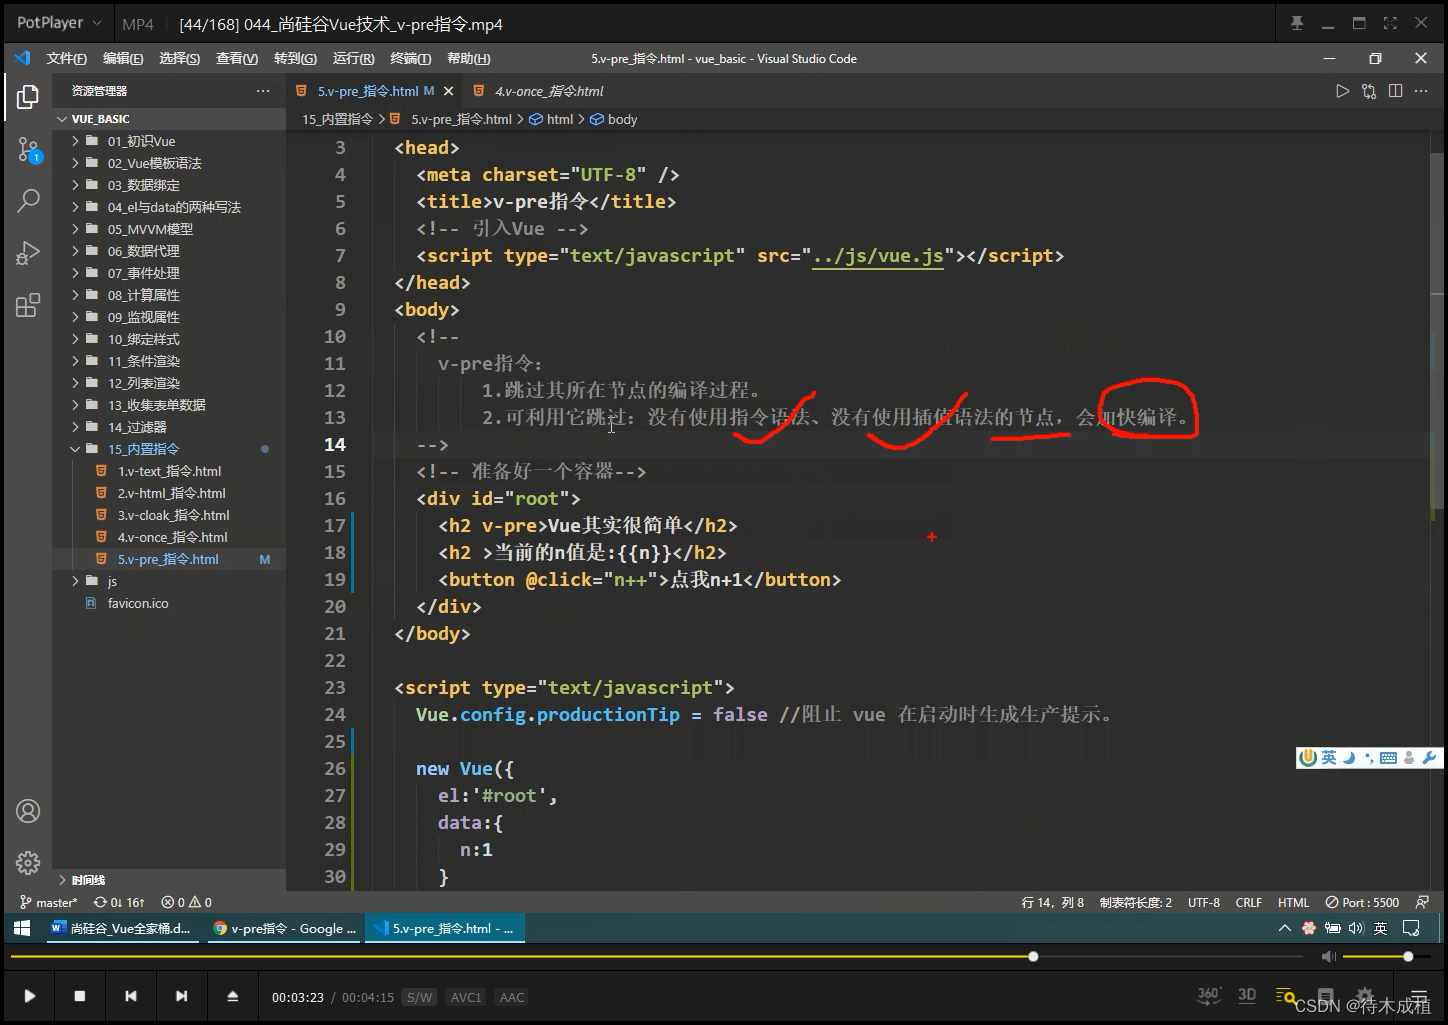Click the VS Code logo icon
The width and height of the screenshot is (1448, 1025).
pyautogui.click(x=22, y=58)
